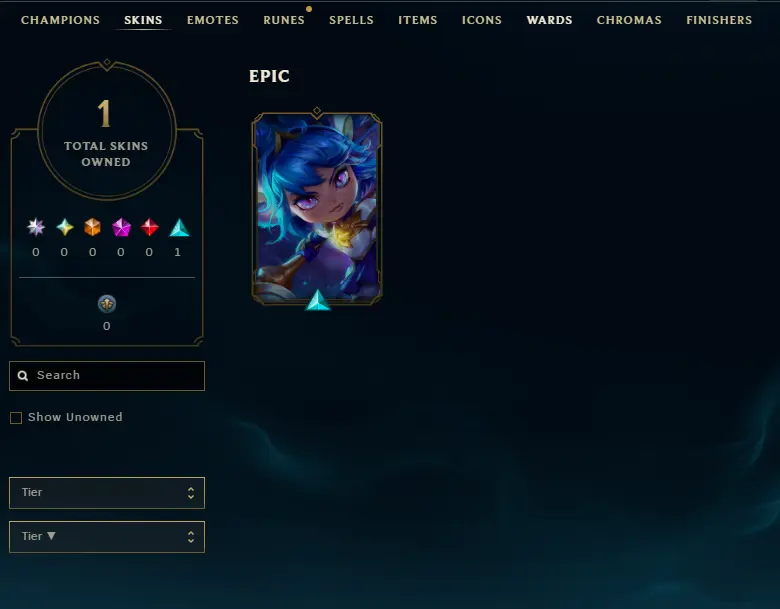Click the red diamond gem tier icon

149,227
